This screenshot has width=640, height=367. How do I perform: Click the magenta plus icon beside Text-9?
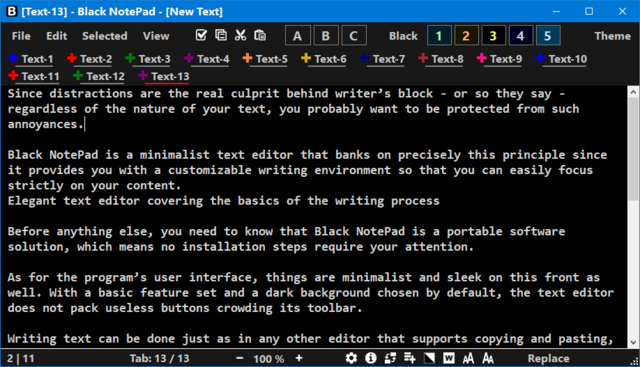(482, 58)
